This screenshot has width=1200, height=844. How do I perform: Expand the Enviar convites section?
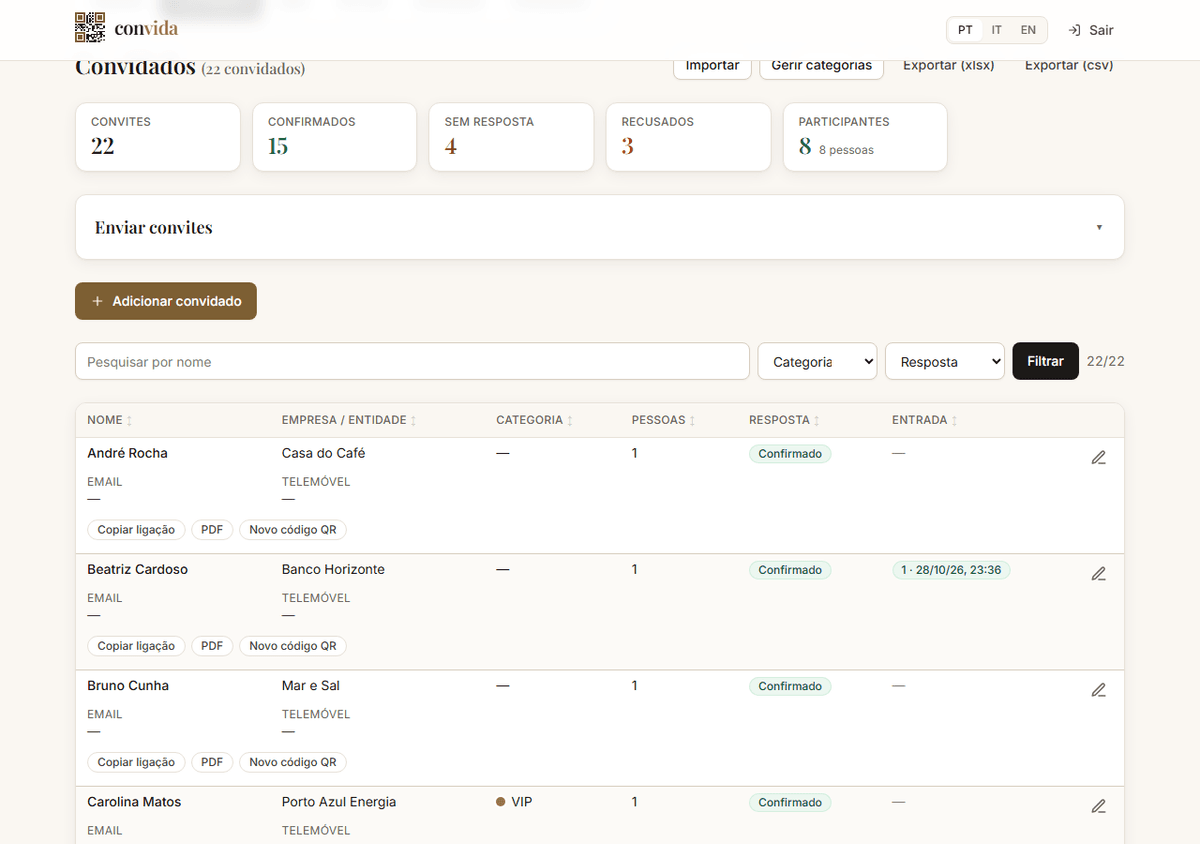tap(600, 227)
